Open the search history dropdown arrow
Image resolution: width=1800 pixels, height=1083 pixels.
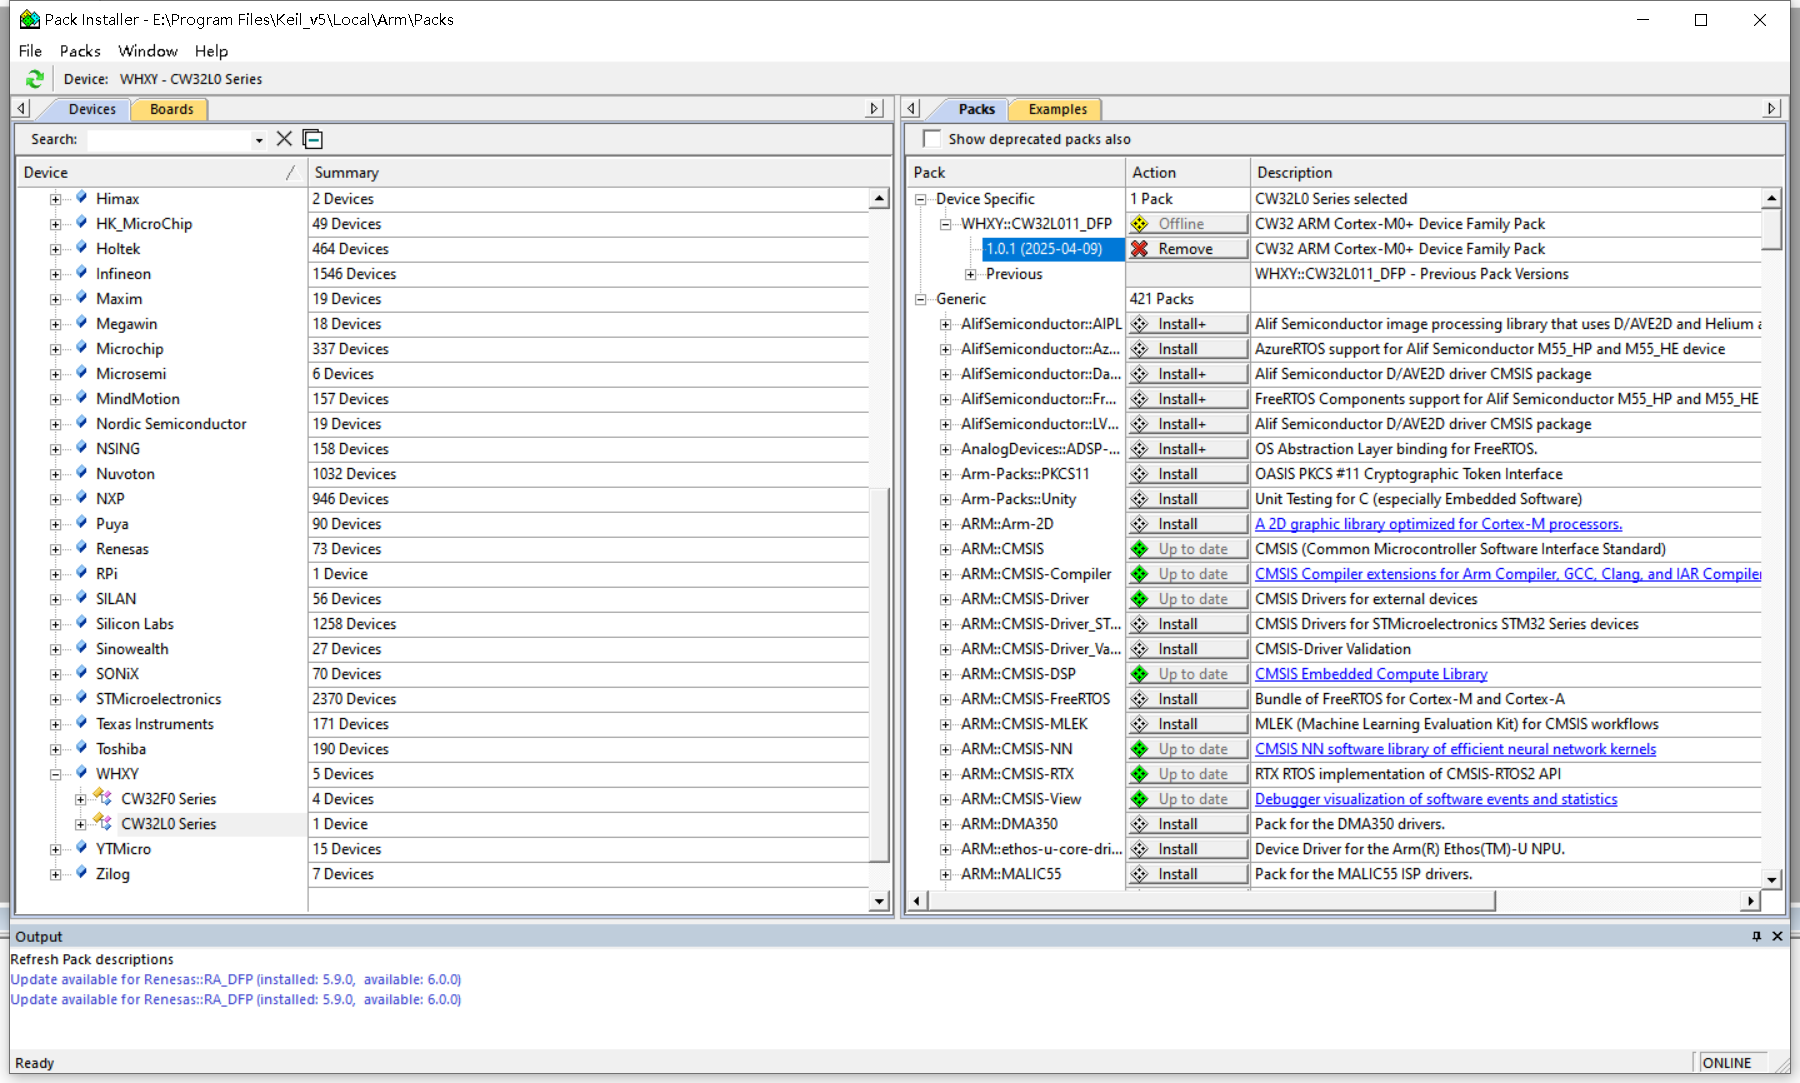259,140
